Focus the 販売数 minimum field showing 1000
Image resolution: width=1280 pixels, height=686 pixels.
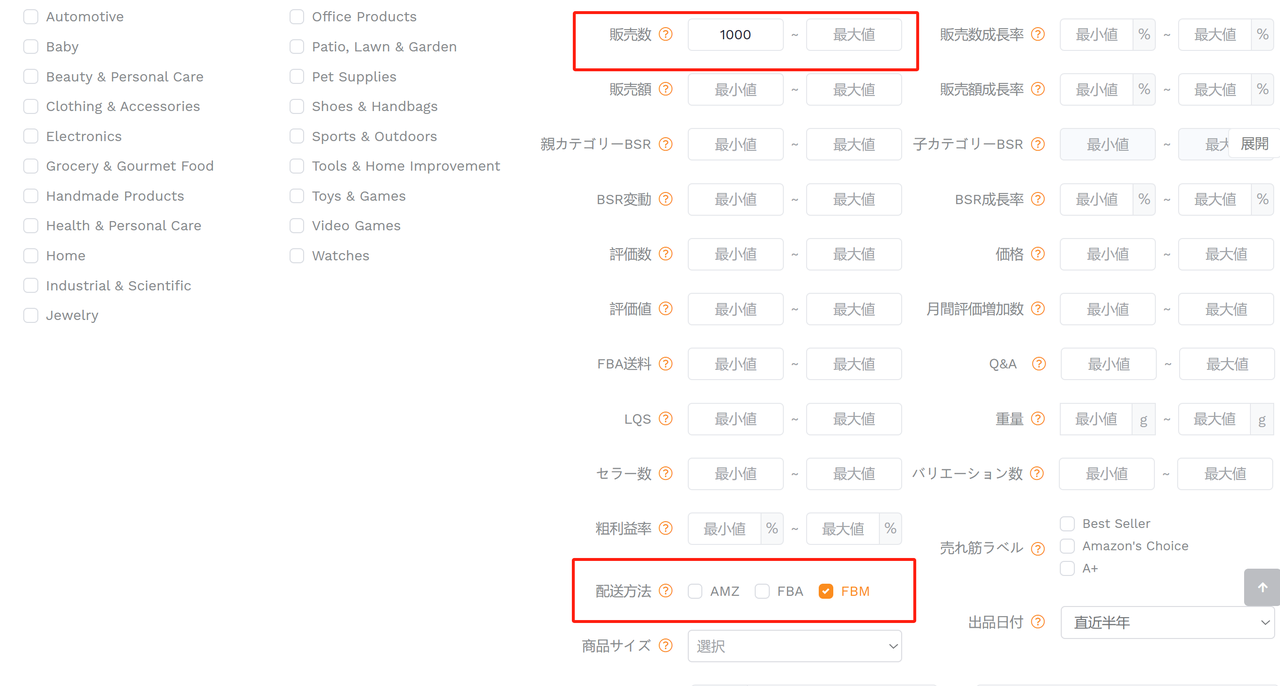(736, 35)
